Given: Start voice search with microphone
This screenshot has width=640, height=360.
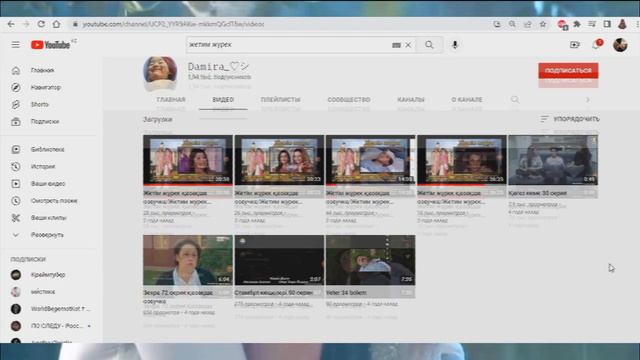Looking at the screenshot, I should (x=455, y=45).
